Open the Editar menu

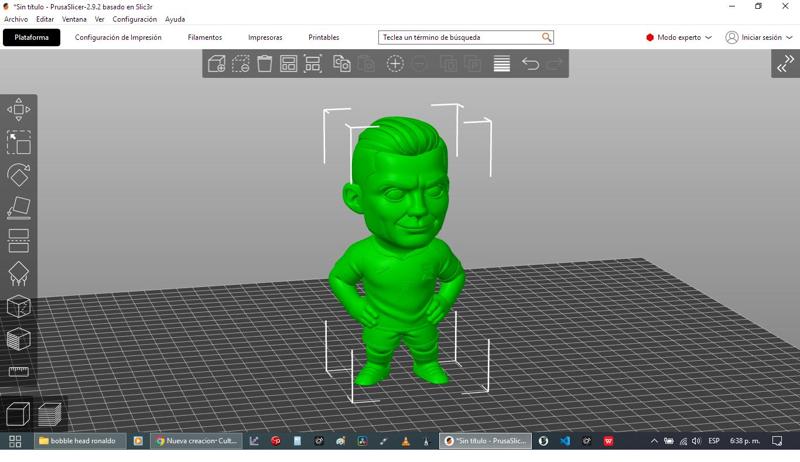click(45, 19)
